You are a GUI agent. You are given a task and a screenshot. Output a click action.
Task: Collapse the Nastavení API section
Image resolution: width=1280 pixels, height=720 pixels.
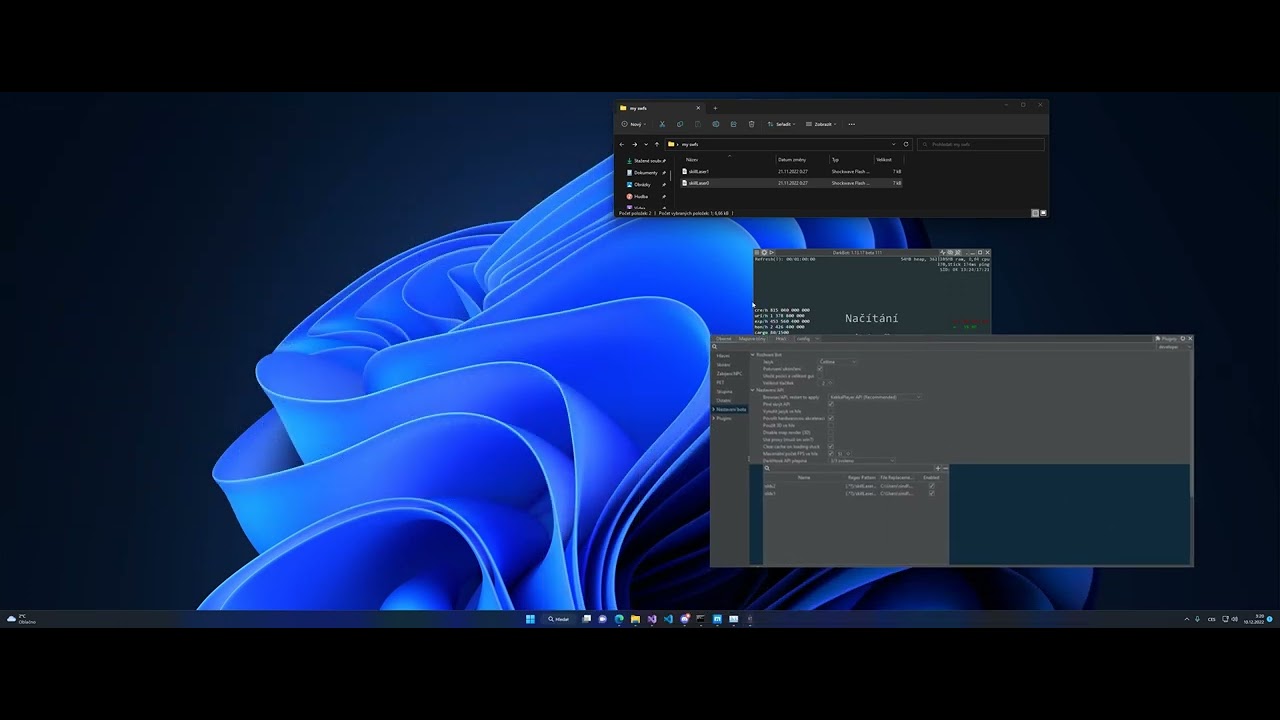click(753, 390)
